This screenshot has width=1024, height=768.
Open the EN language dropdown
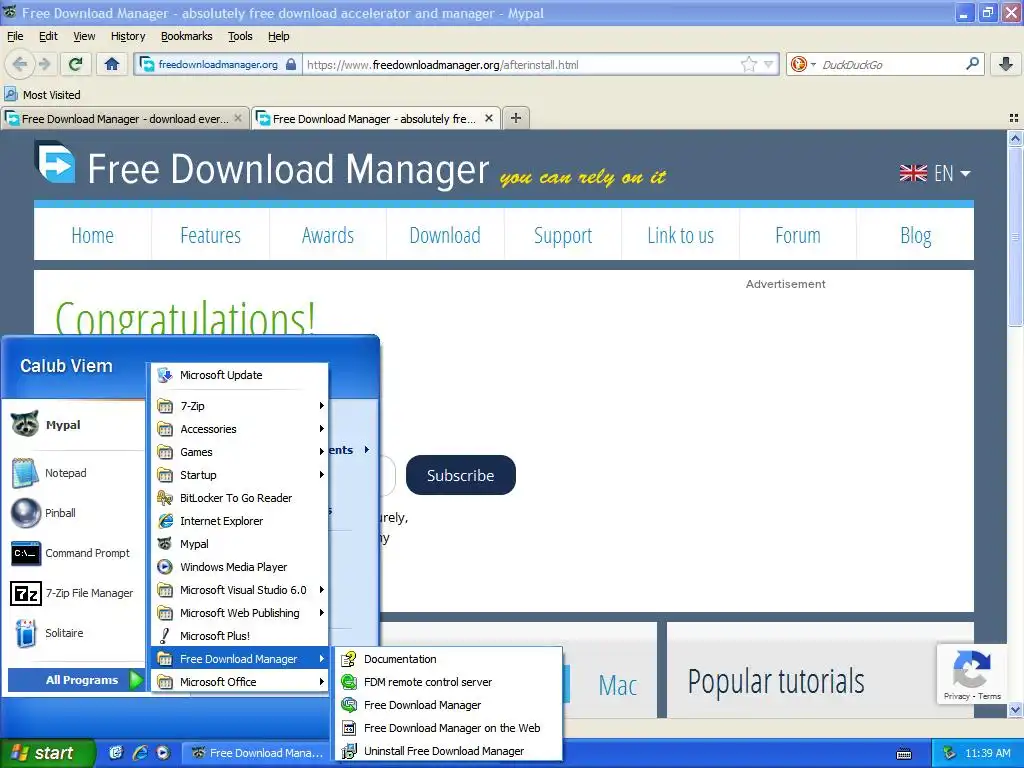[x=935, y=173]
